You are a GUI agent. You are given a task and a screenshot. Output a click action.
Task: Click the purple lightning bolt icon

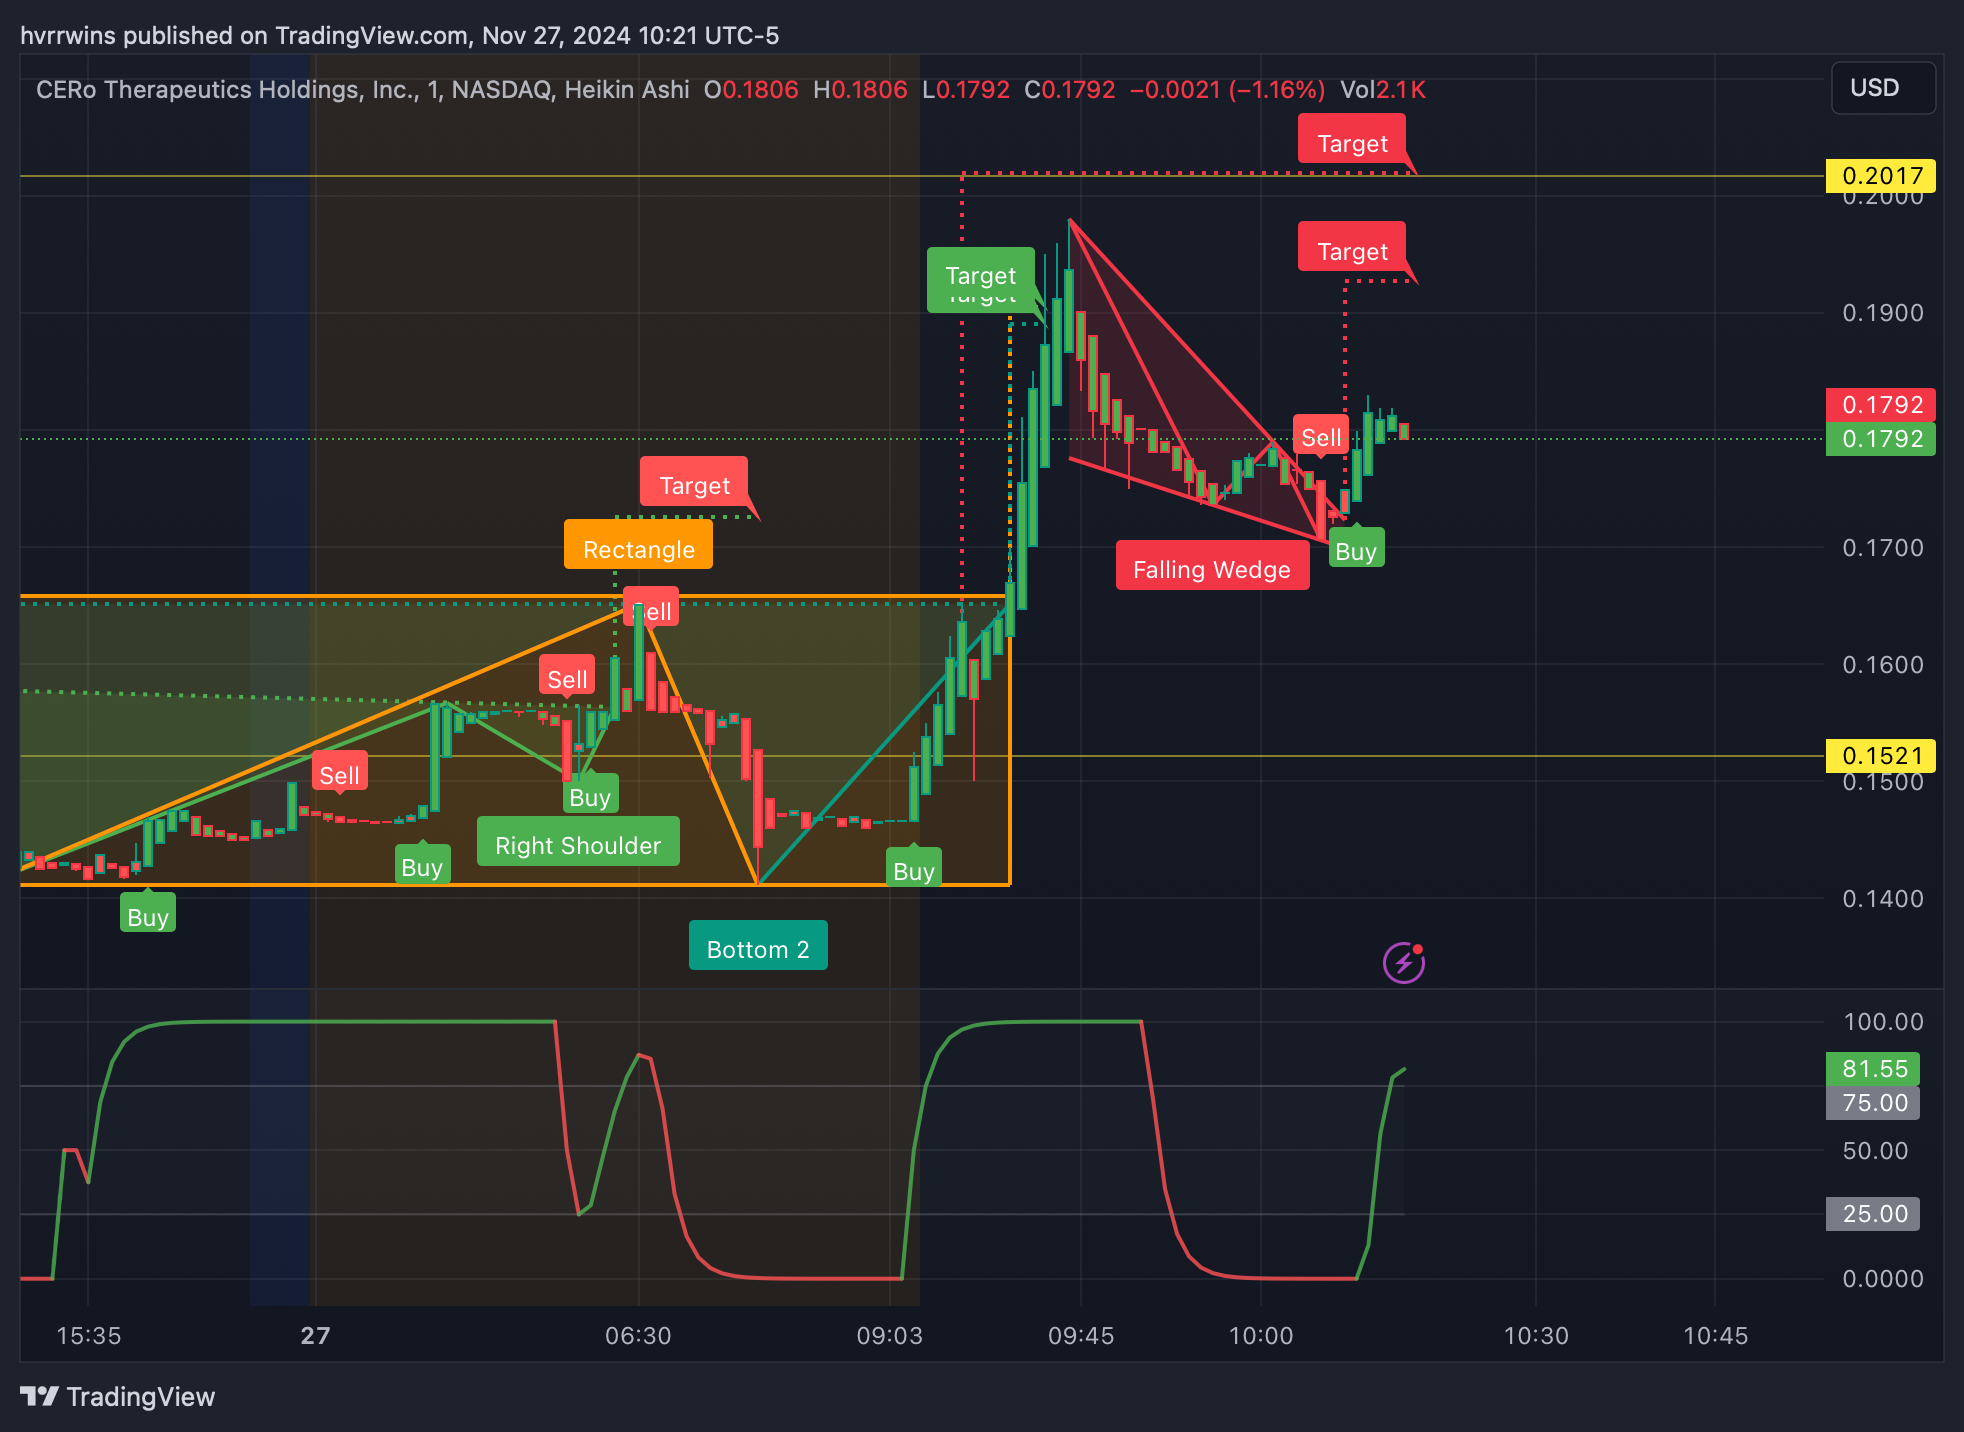click(1404, 962)
